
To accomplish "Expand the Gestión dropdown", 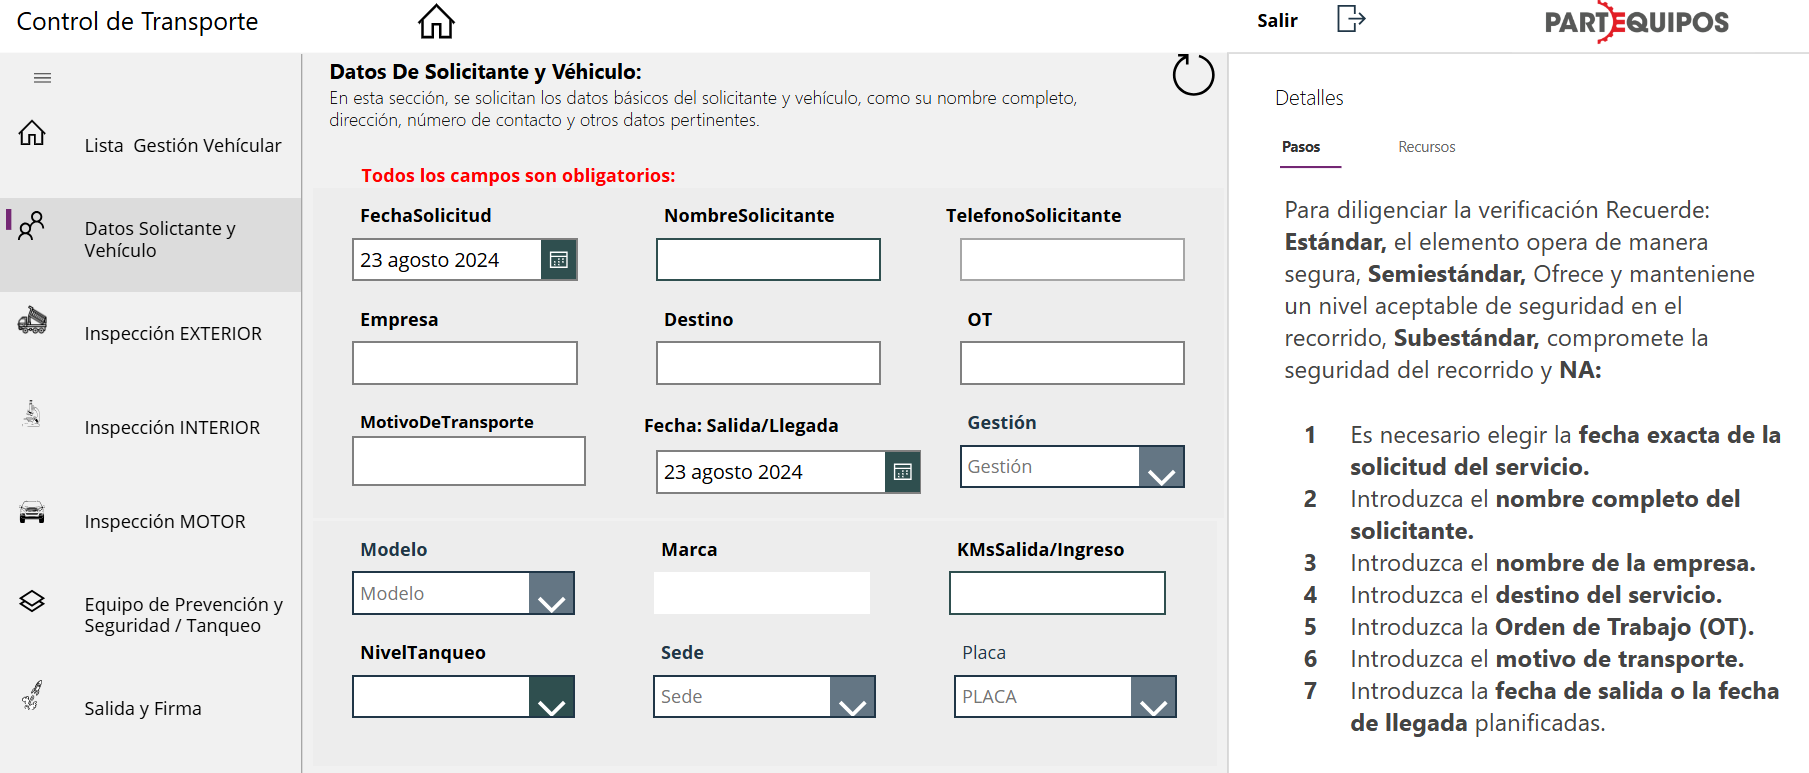I will [x=1161, y=467].
